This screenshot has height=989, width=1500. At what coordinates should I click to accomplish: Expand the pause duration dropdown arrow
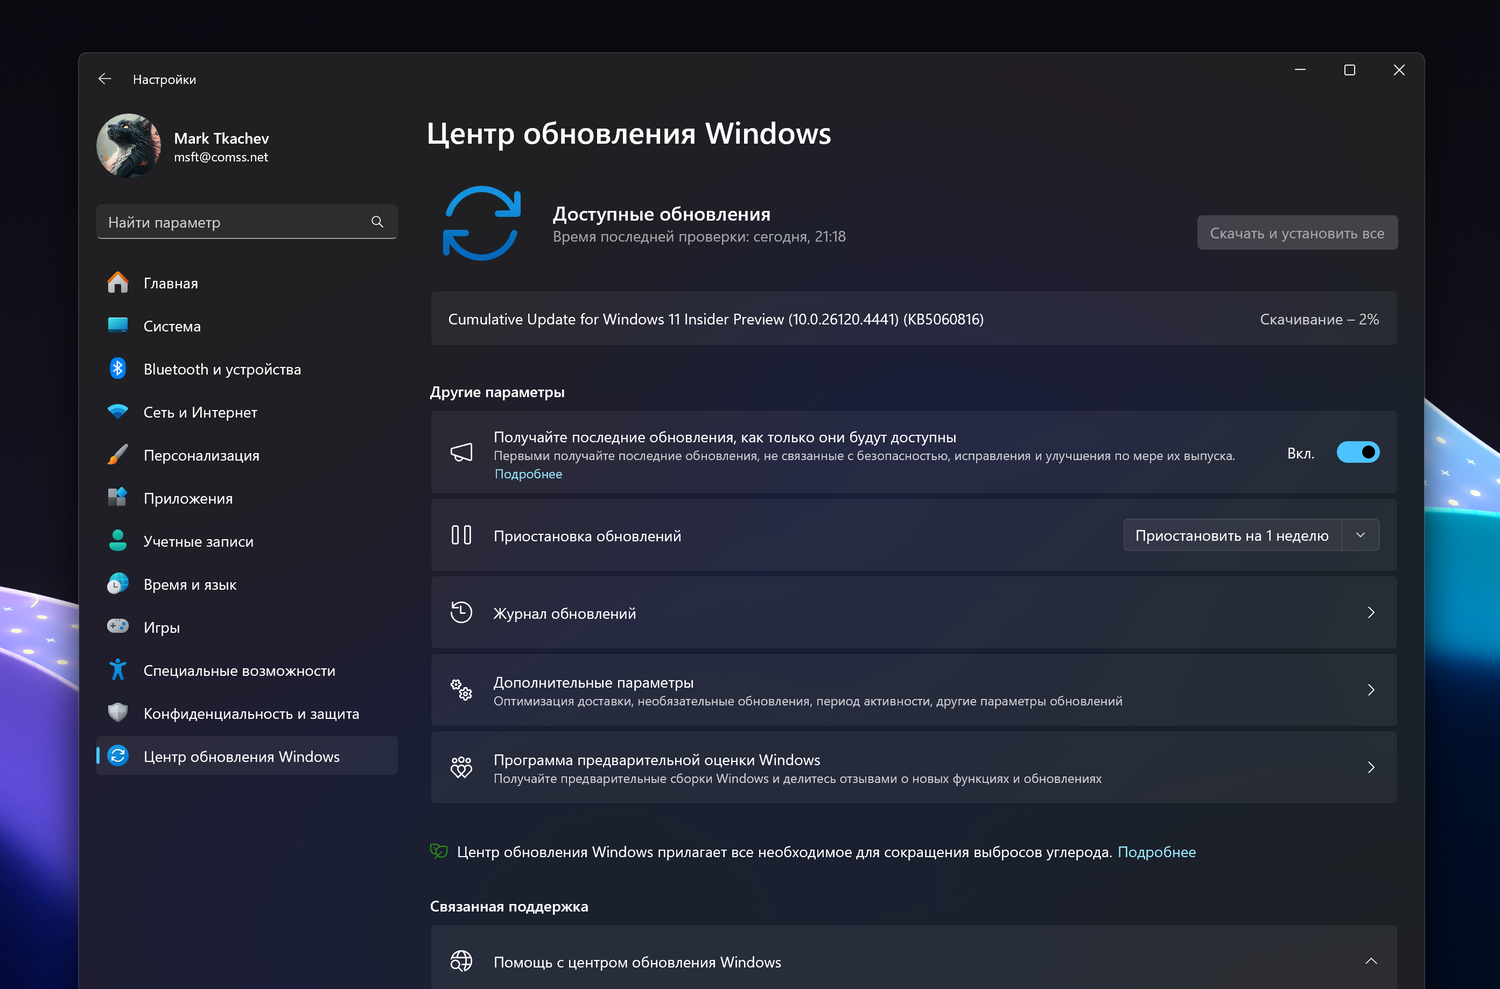click(1360, 535)
